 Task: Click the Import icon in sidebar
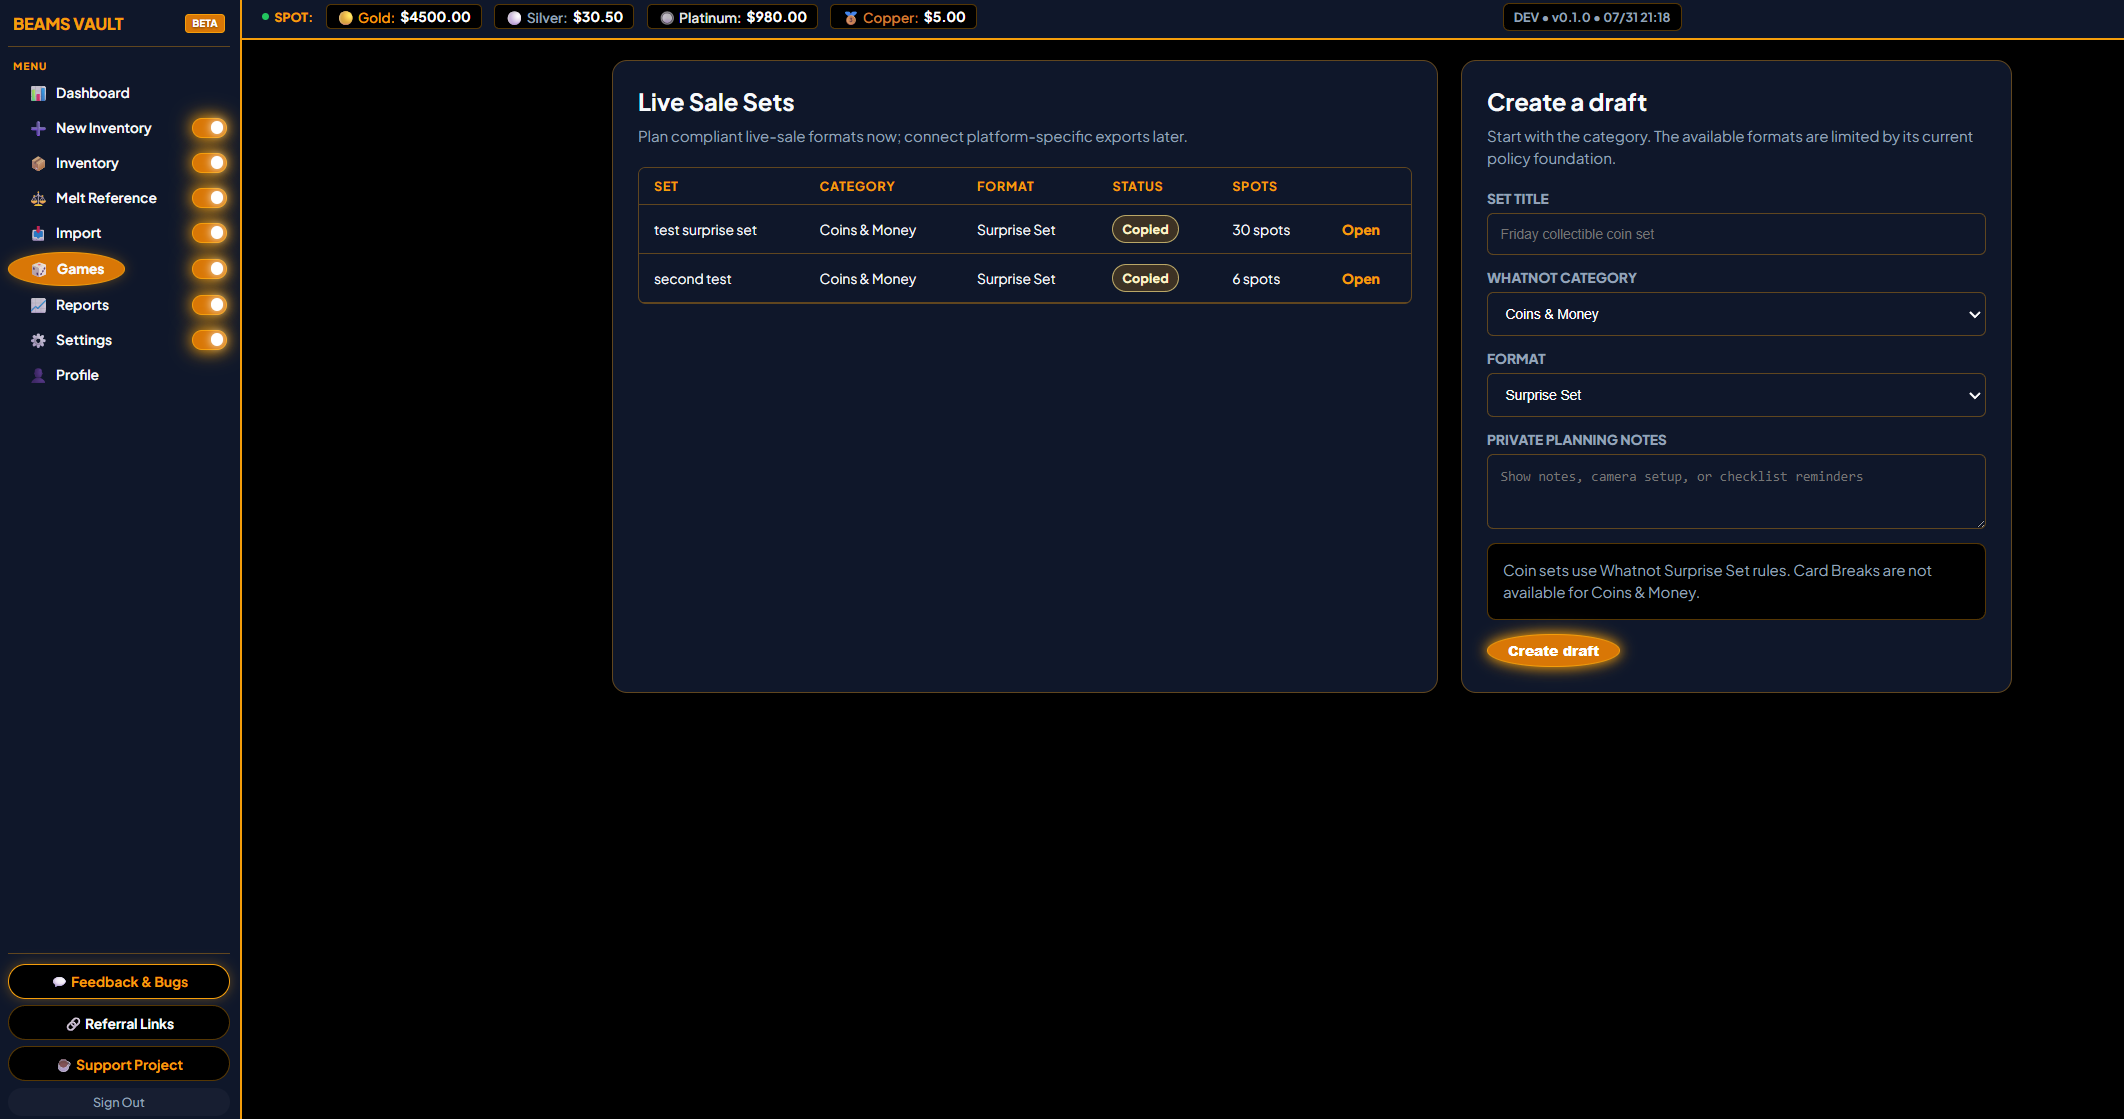[x=38, y=233]
